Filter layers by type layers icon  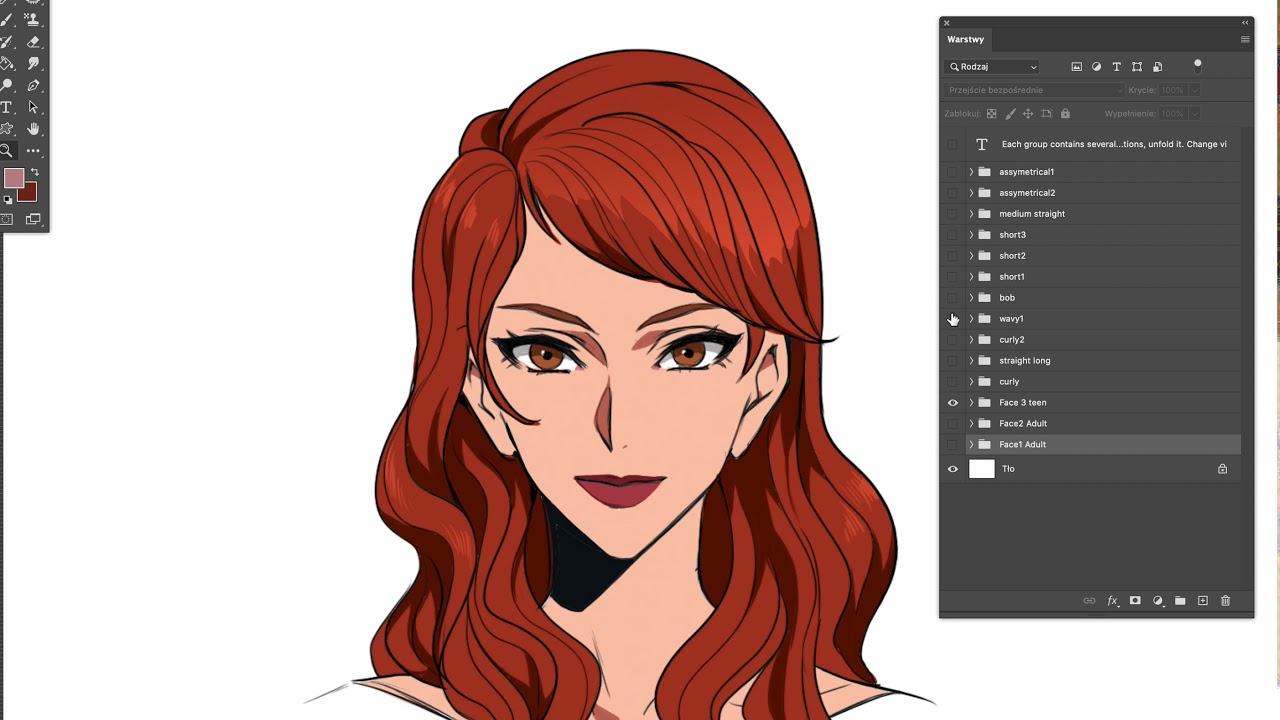click(x=1116, y=67)
